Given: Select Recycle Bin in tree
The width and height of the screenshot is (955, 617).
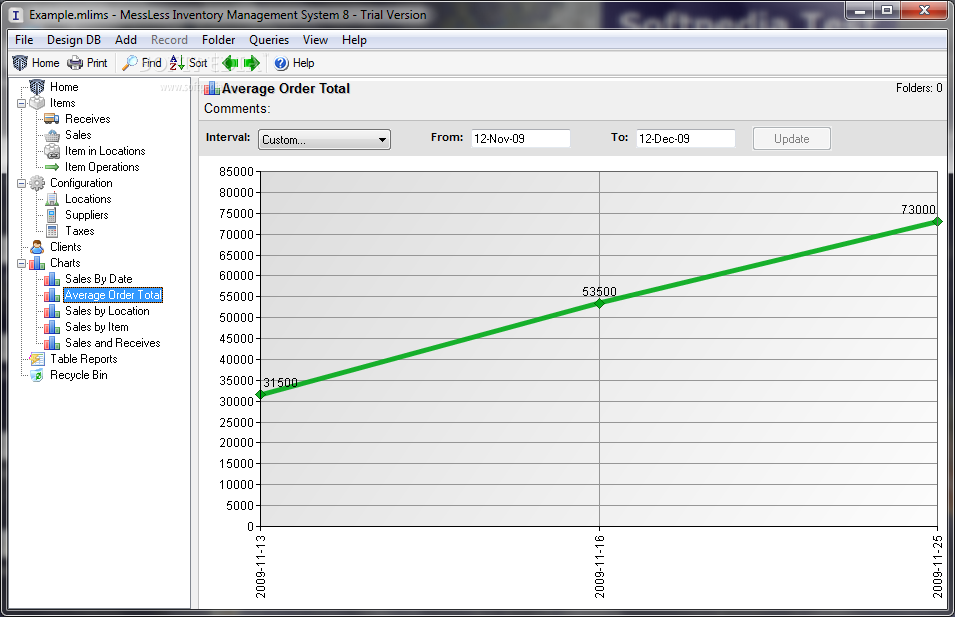Looking at the screenshot, I should (79, 375).
